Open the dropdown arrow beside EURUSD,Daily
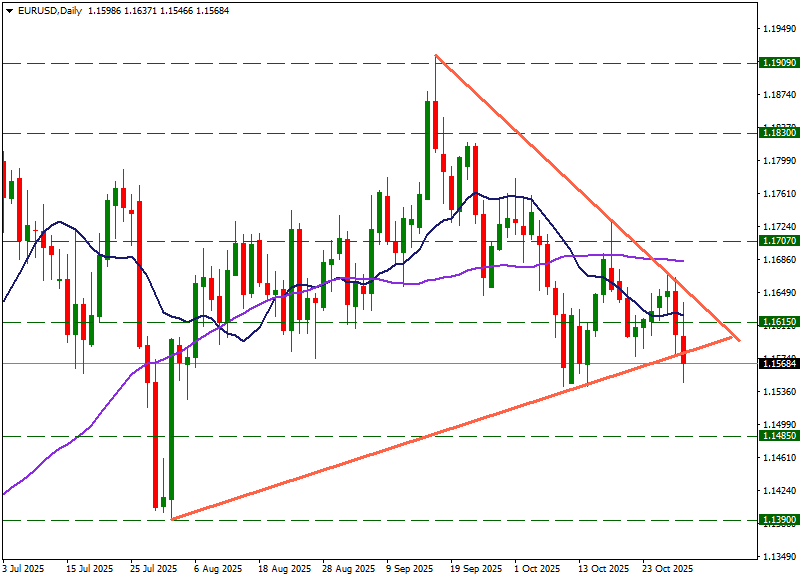 coord(8,10)
